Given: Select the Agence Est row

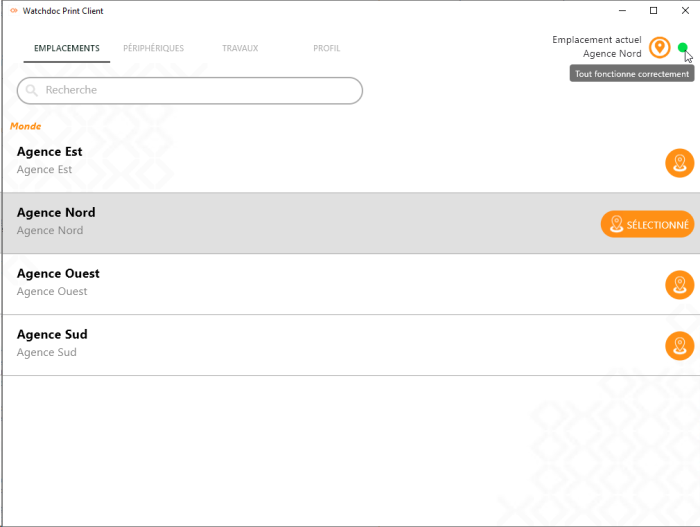Looking at the screenshot, I should pos(300,162).
